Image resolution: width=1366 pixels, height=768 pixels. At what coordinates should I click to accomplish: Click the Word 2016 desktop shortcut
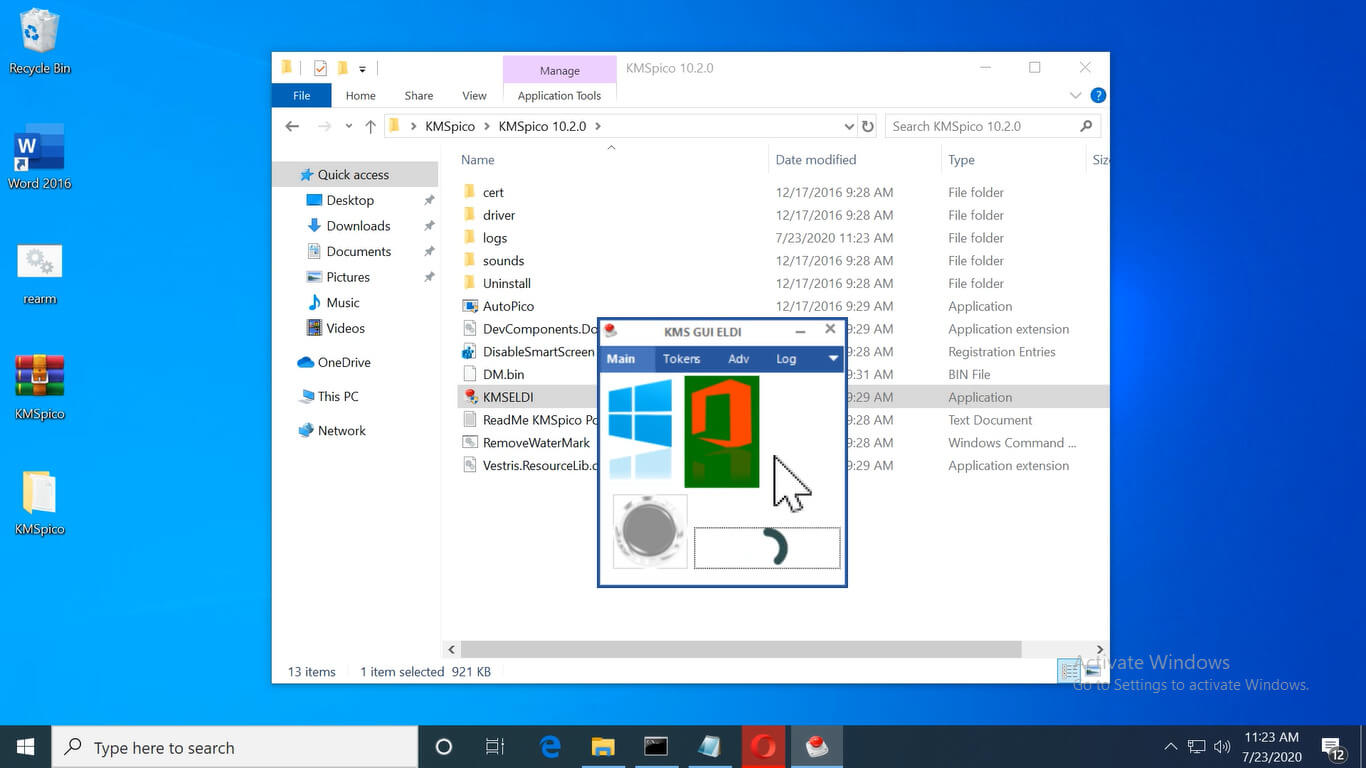tap(40, 157)
